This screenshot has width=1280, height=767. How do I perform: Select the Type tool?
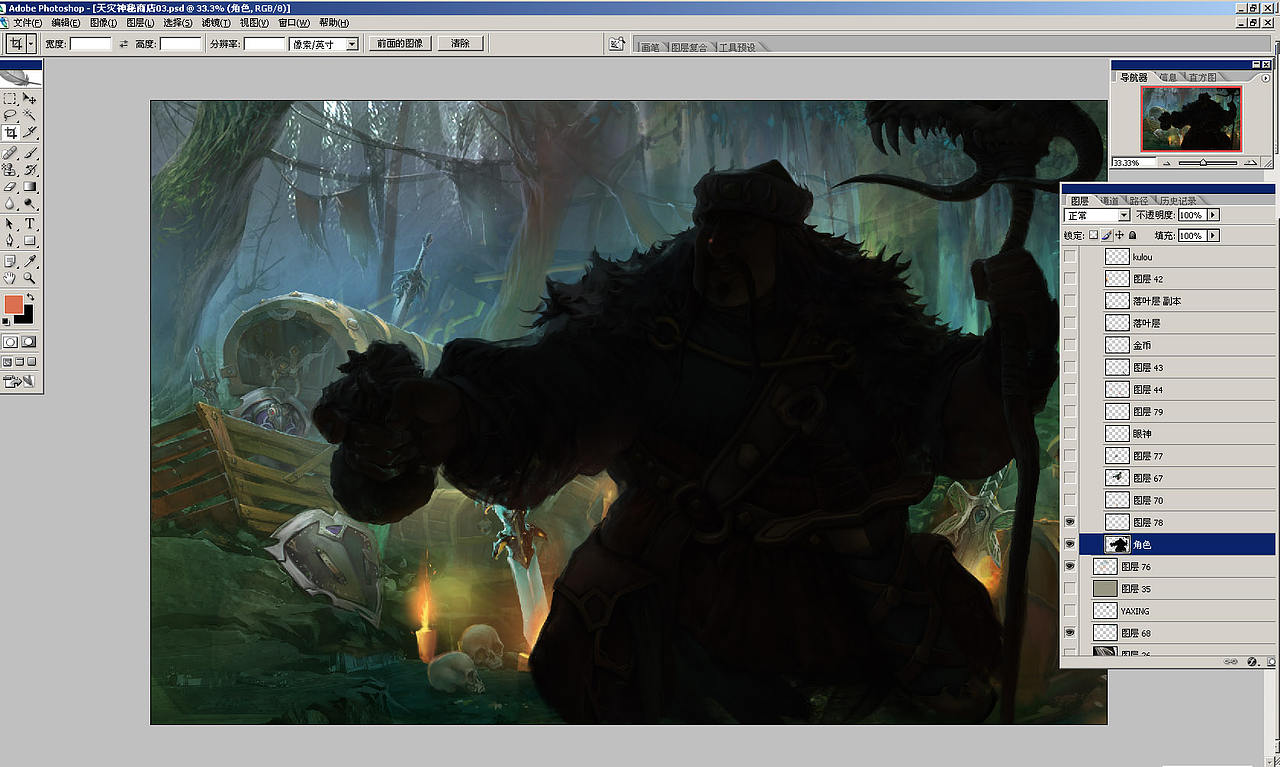(x=30, y=224)
